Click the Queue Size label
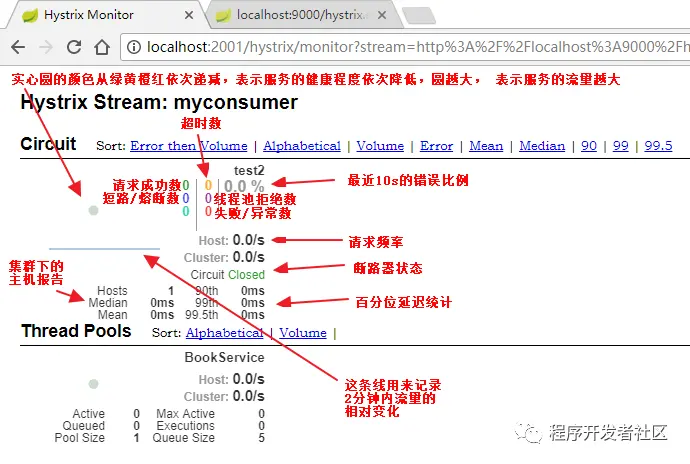The height and width of the screenshot is (464, 690). tap(184, 438)
